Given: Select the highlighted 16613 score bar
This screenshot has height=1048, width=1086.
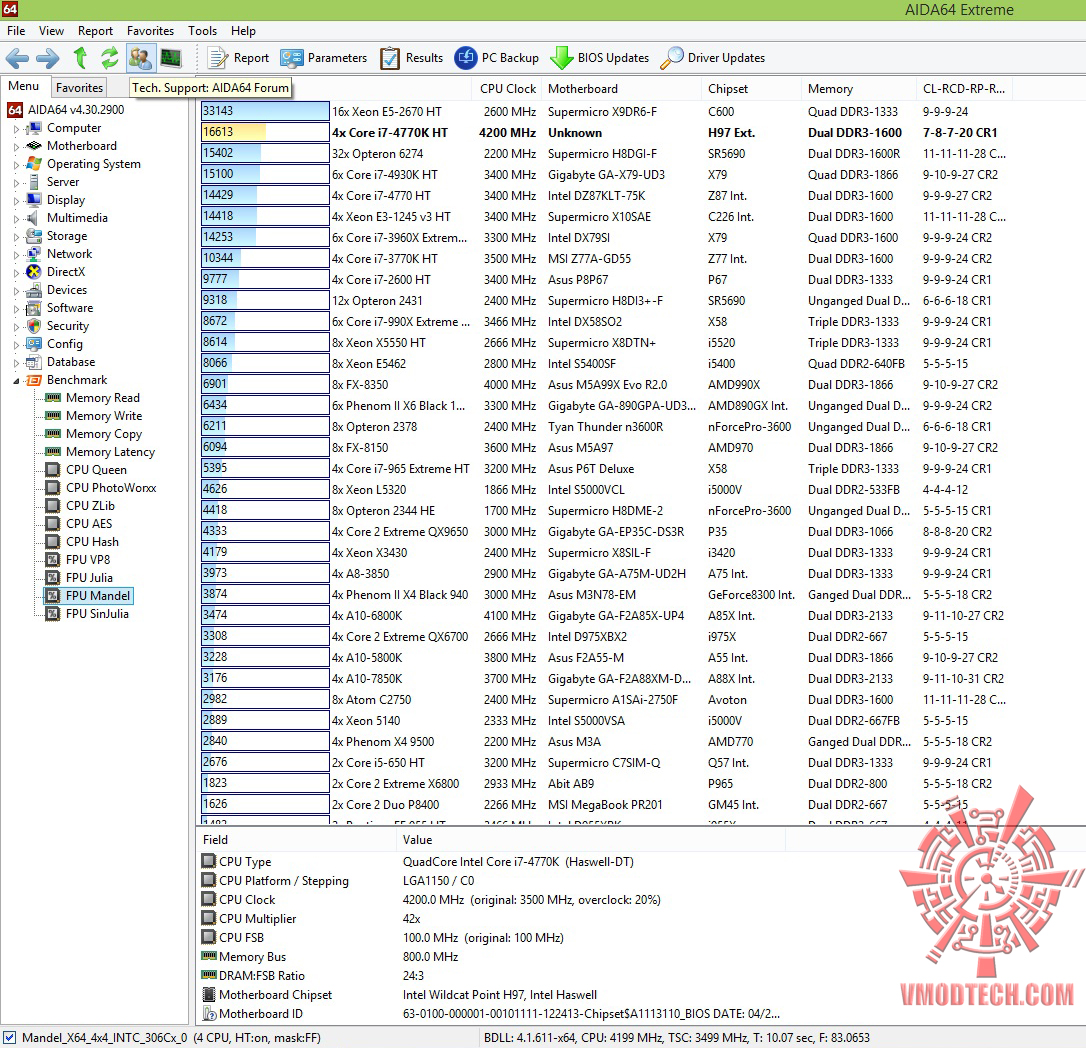Looking at the screenshot, I should click(265, 132).
